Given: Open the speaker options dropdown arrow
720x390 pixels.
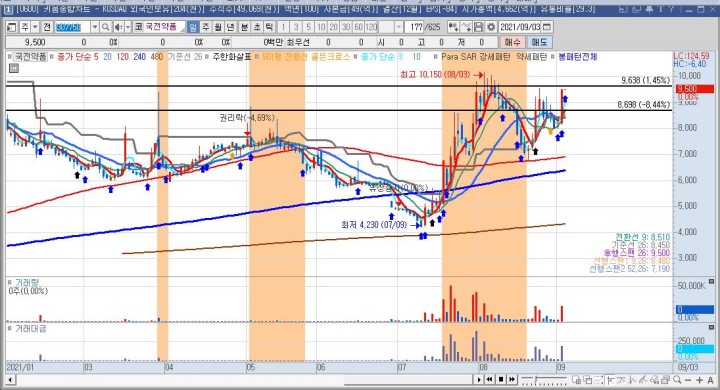Looking at the screenshot, I should (128, 27).
